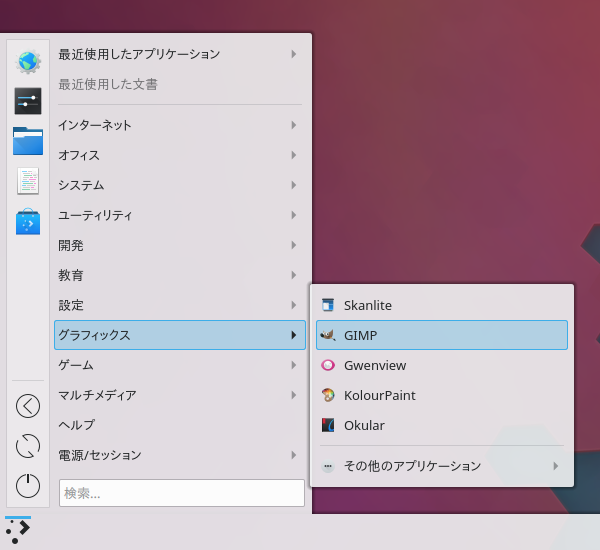Click the KolourPaint palette icon
The width and height of the screenshot is (600, 550).
pyautogui.click(x=328, y=395)
